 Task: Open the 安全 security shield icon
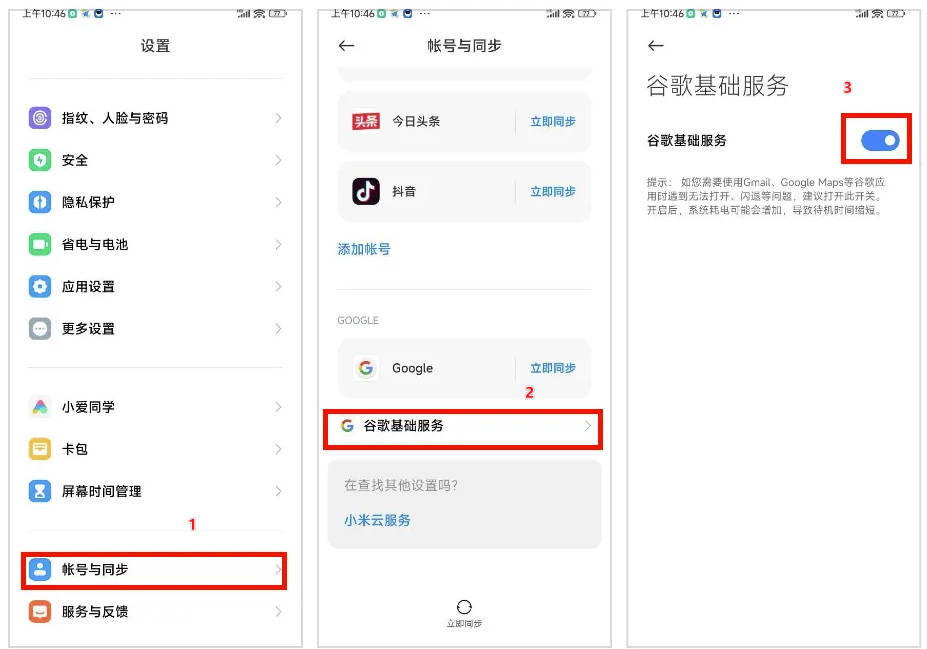(40, 160)
